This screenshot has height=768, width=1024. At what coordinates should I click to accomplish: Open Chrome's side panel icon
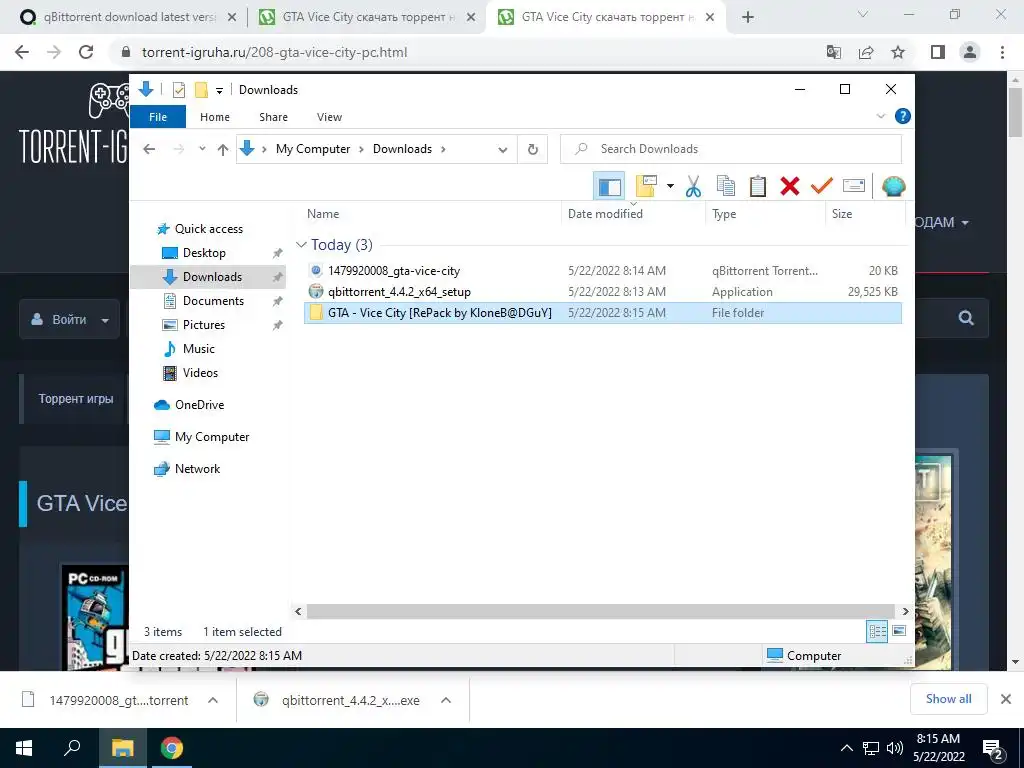(x=938, y=52)
